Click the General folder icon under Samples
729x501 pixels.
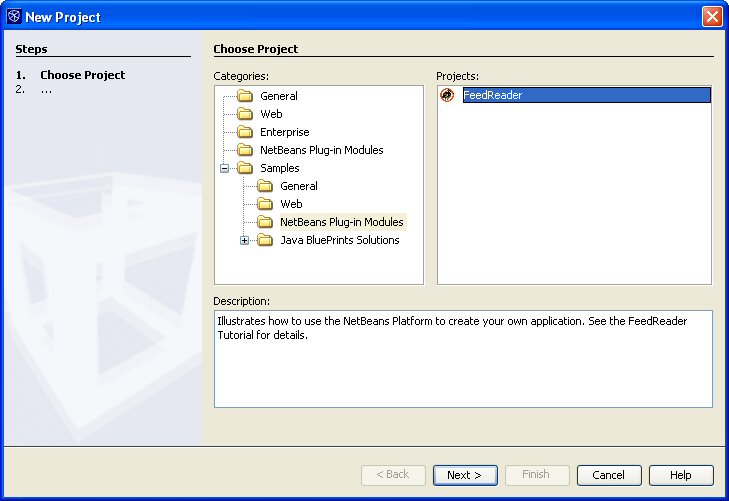265,186
